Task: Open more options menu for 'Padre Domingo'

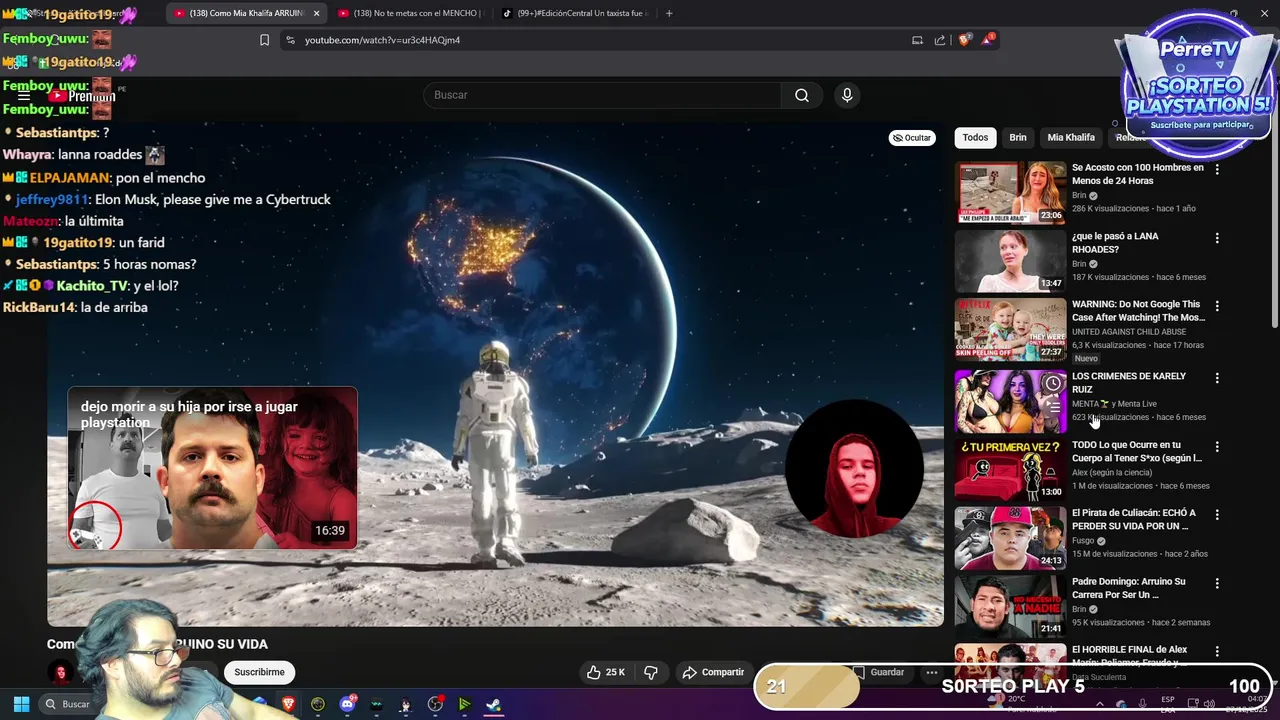Action: [1217, 583]
